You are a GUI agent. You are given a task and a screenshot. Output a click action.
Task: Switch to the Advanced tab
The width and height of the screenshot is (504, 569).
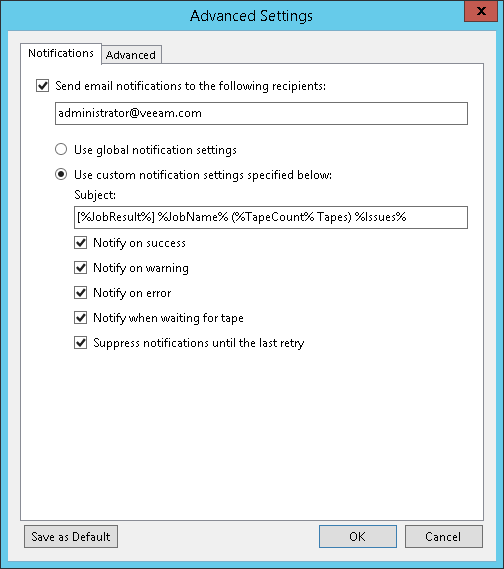(131, 55)
